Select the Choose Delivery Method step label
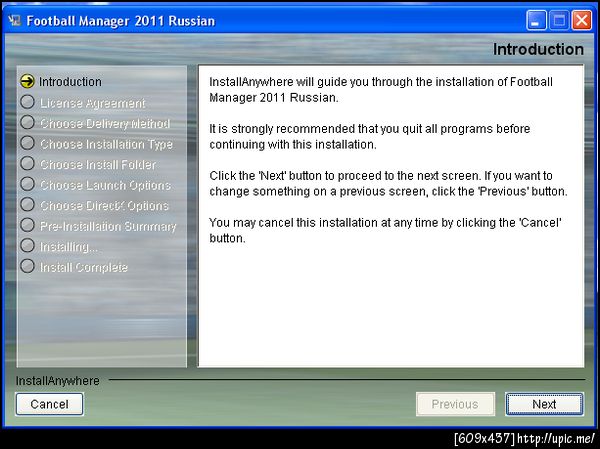Image resolution: width=600 pixels, height=449 pixels. 105,123
